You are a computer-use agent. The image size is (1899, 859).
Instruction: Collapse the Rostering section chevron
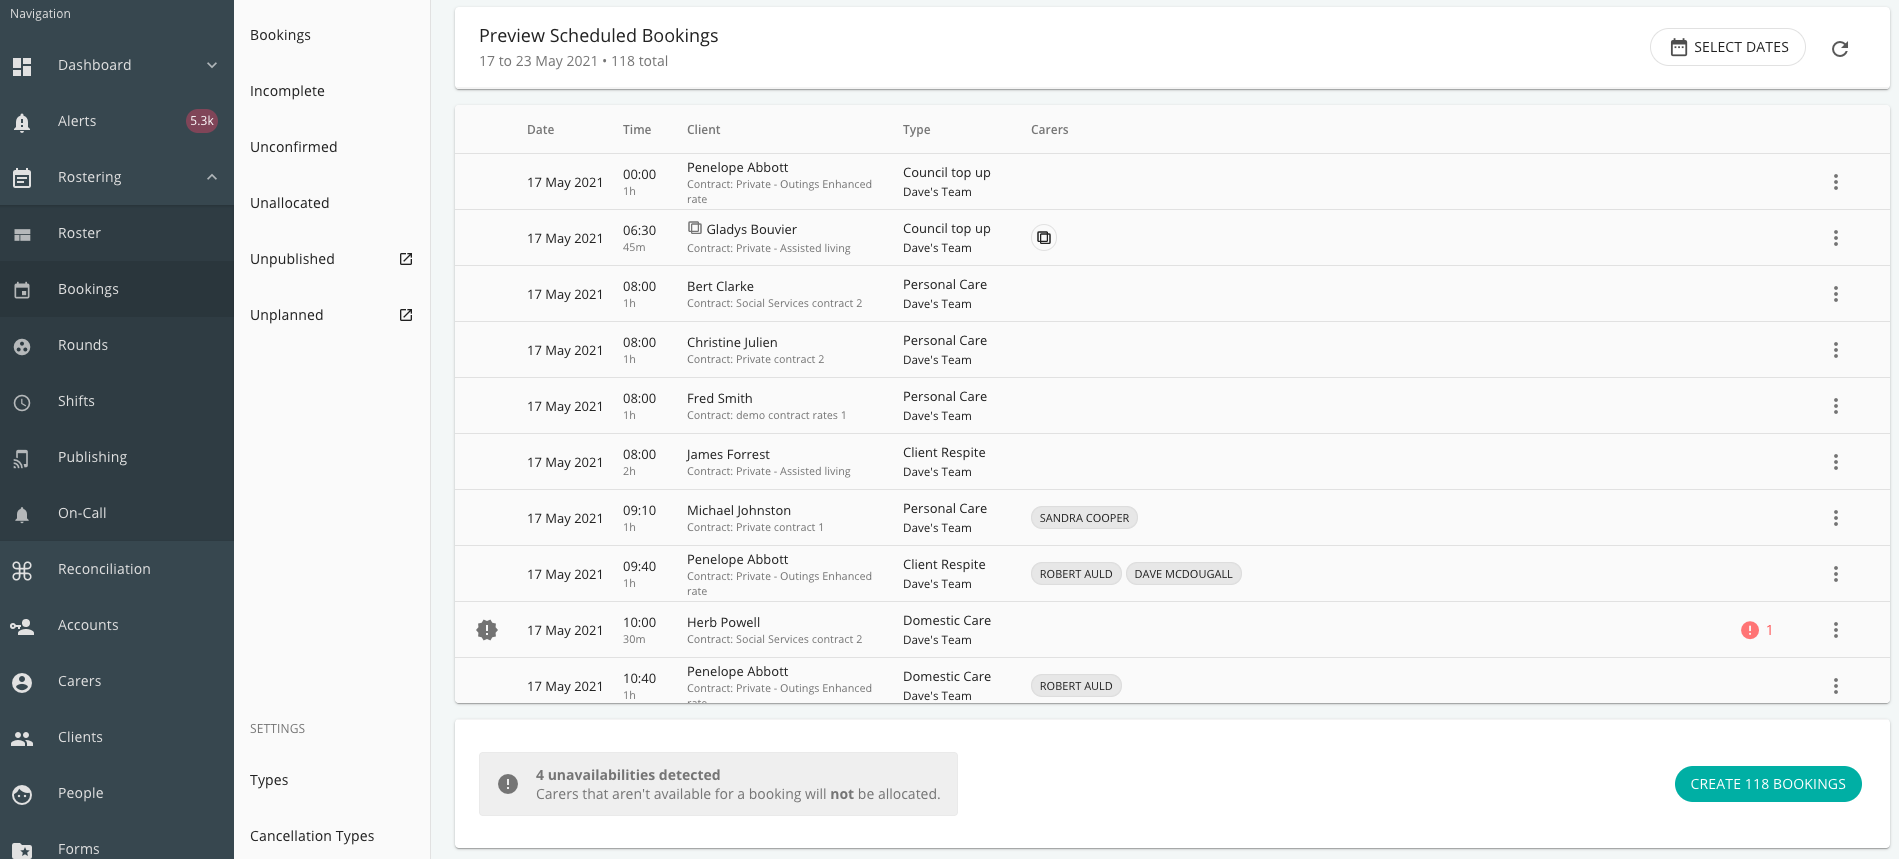coord(212,177)
